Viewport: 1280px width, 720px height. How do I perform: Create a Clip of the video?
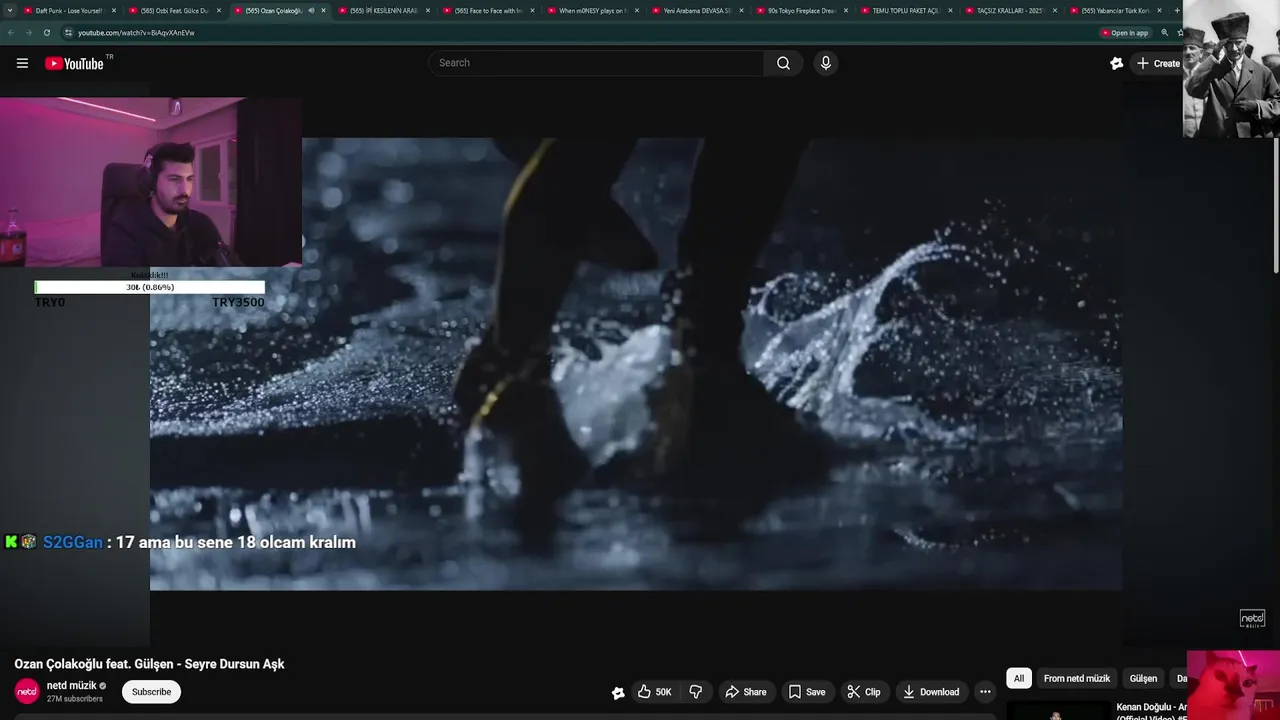(864, 692)
